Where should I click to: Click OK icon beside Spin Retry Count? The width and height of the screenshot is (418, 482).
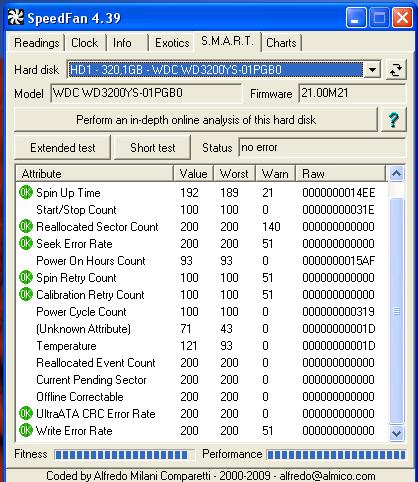[26, 277]
